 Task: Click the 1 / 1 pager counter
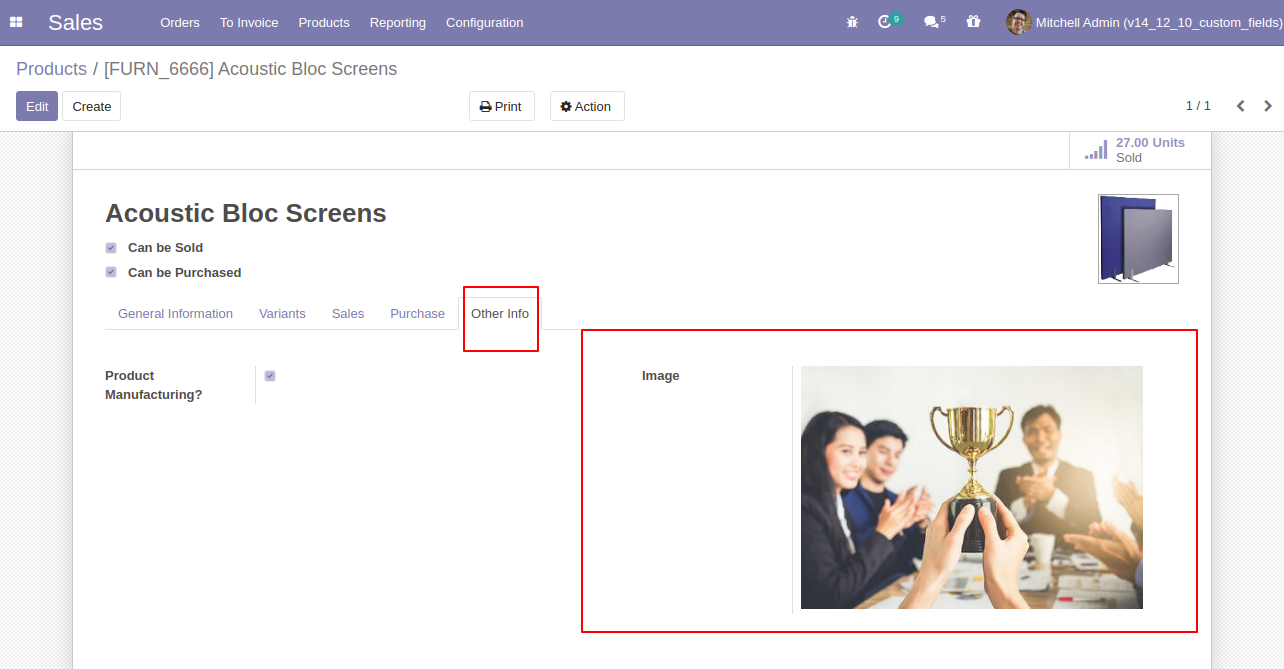(1198, 106)
